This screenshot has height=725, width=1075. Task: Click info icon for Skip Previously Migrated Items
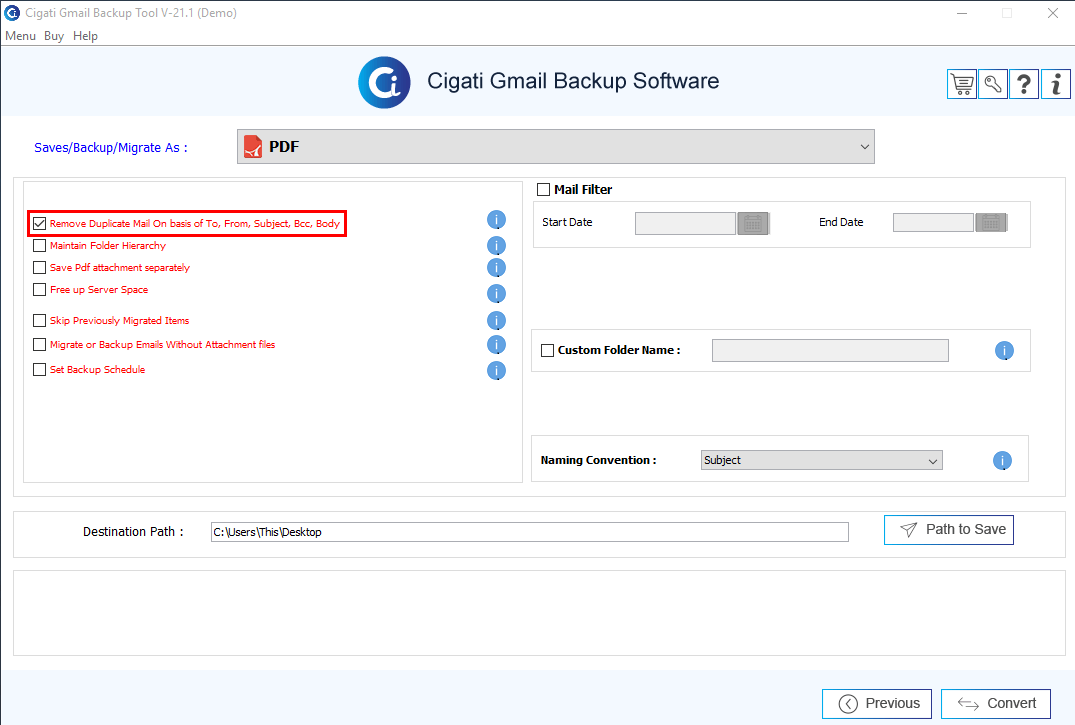496,320
